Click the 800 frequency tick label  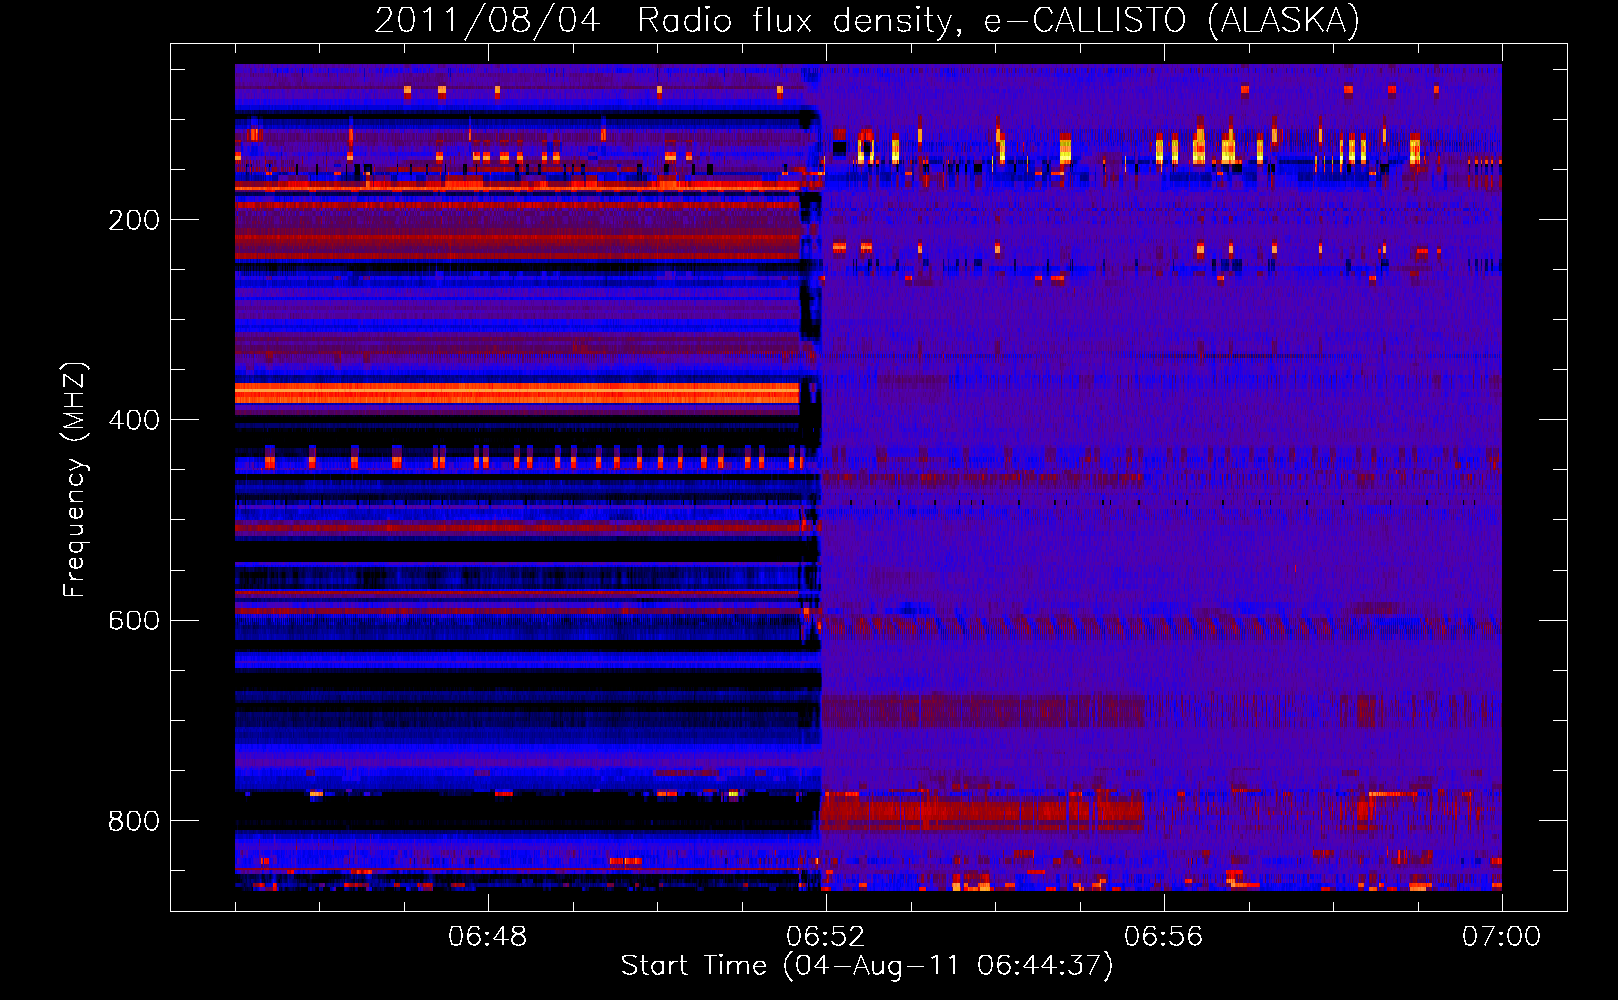pos(134,821)
